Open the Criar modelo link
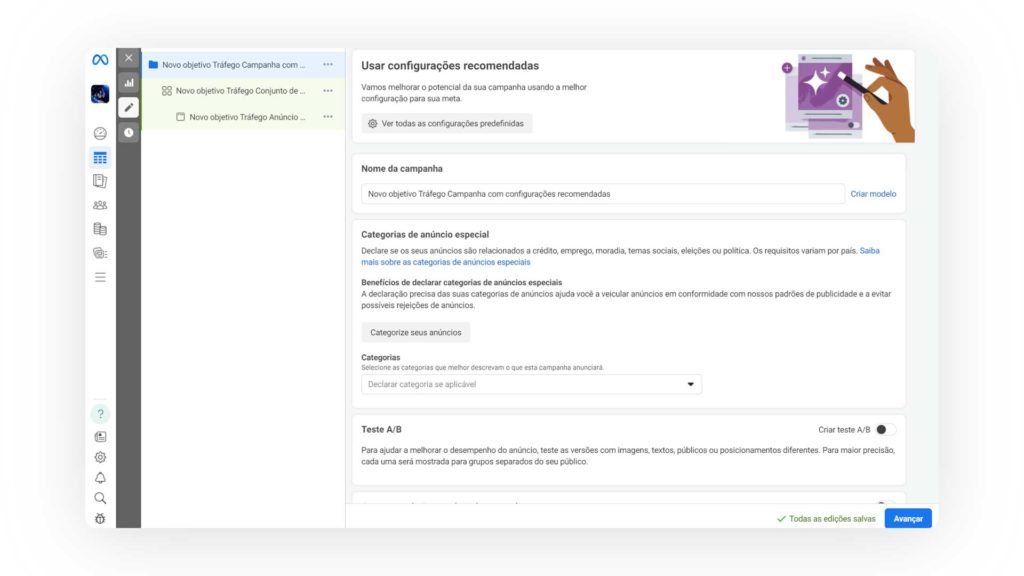1024x576 pixels. 873,194
